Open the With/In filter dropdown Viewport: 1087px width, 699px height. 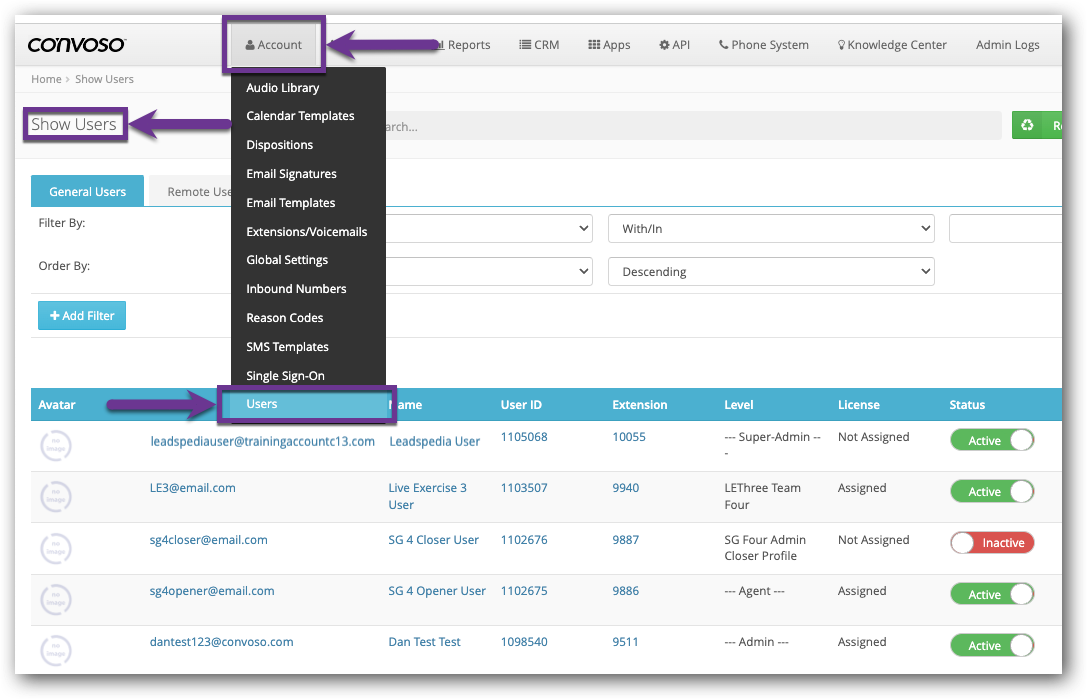coord(771,229)
